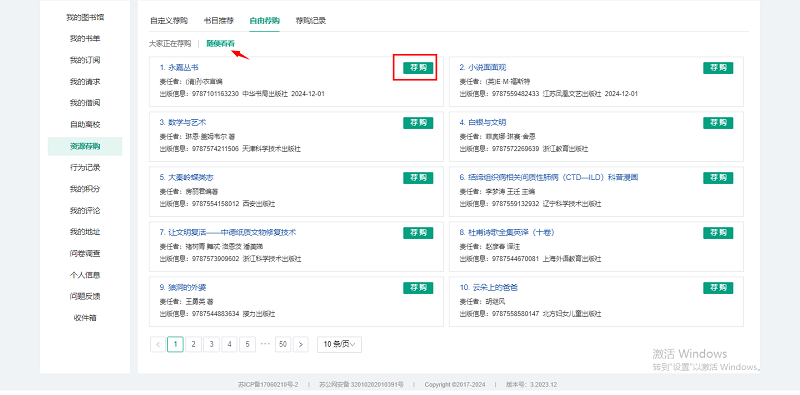The image size is (800, 395).
Task: Go to previous page arrow
Action: click(x=158, y=344)
